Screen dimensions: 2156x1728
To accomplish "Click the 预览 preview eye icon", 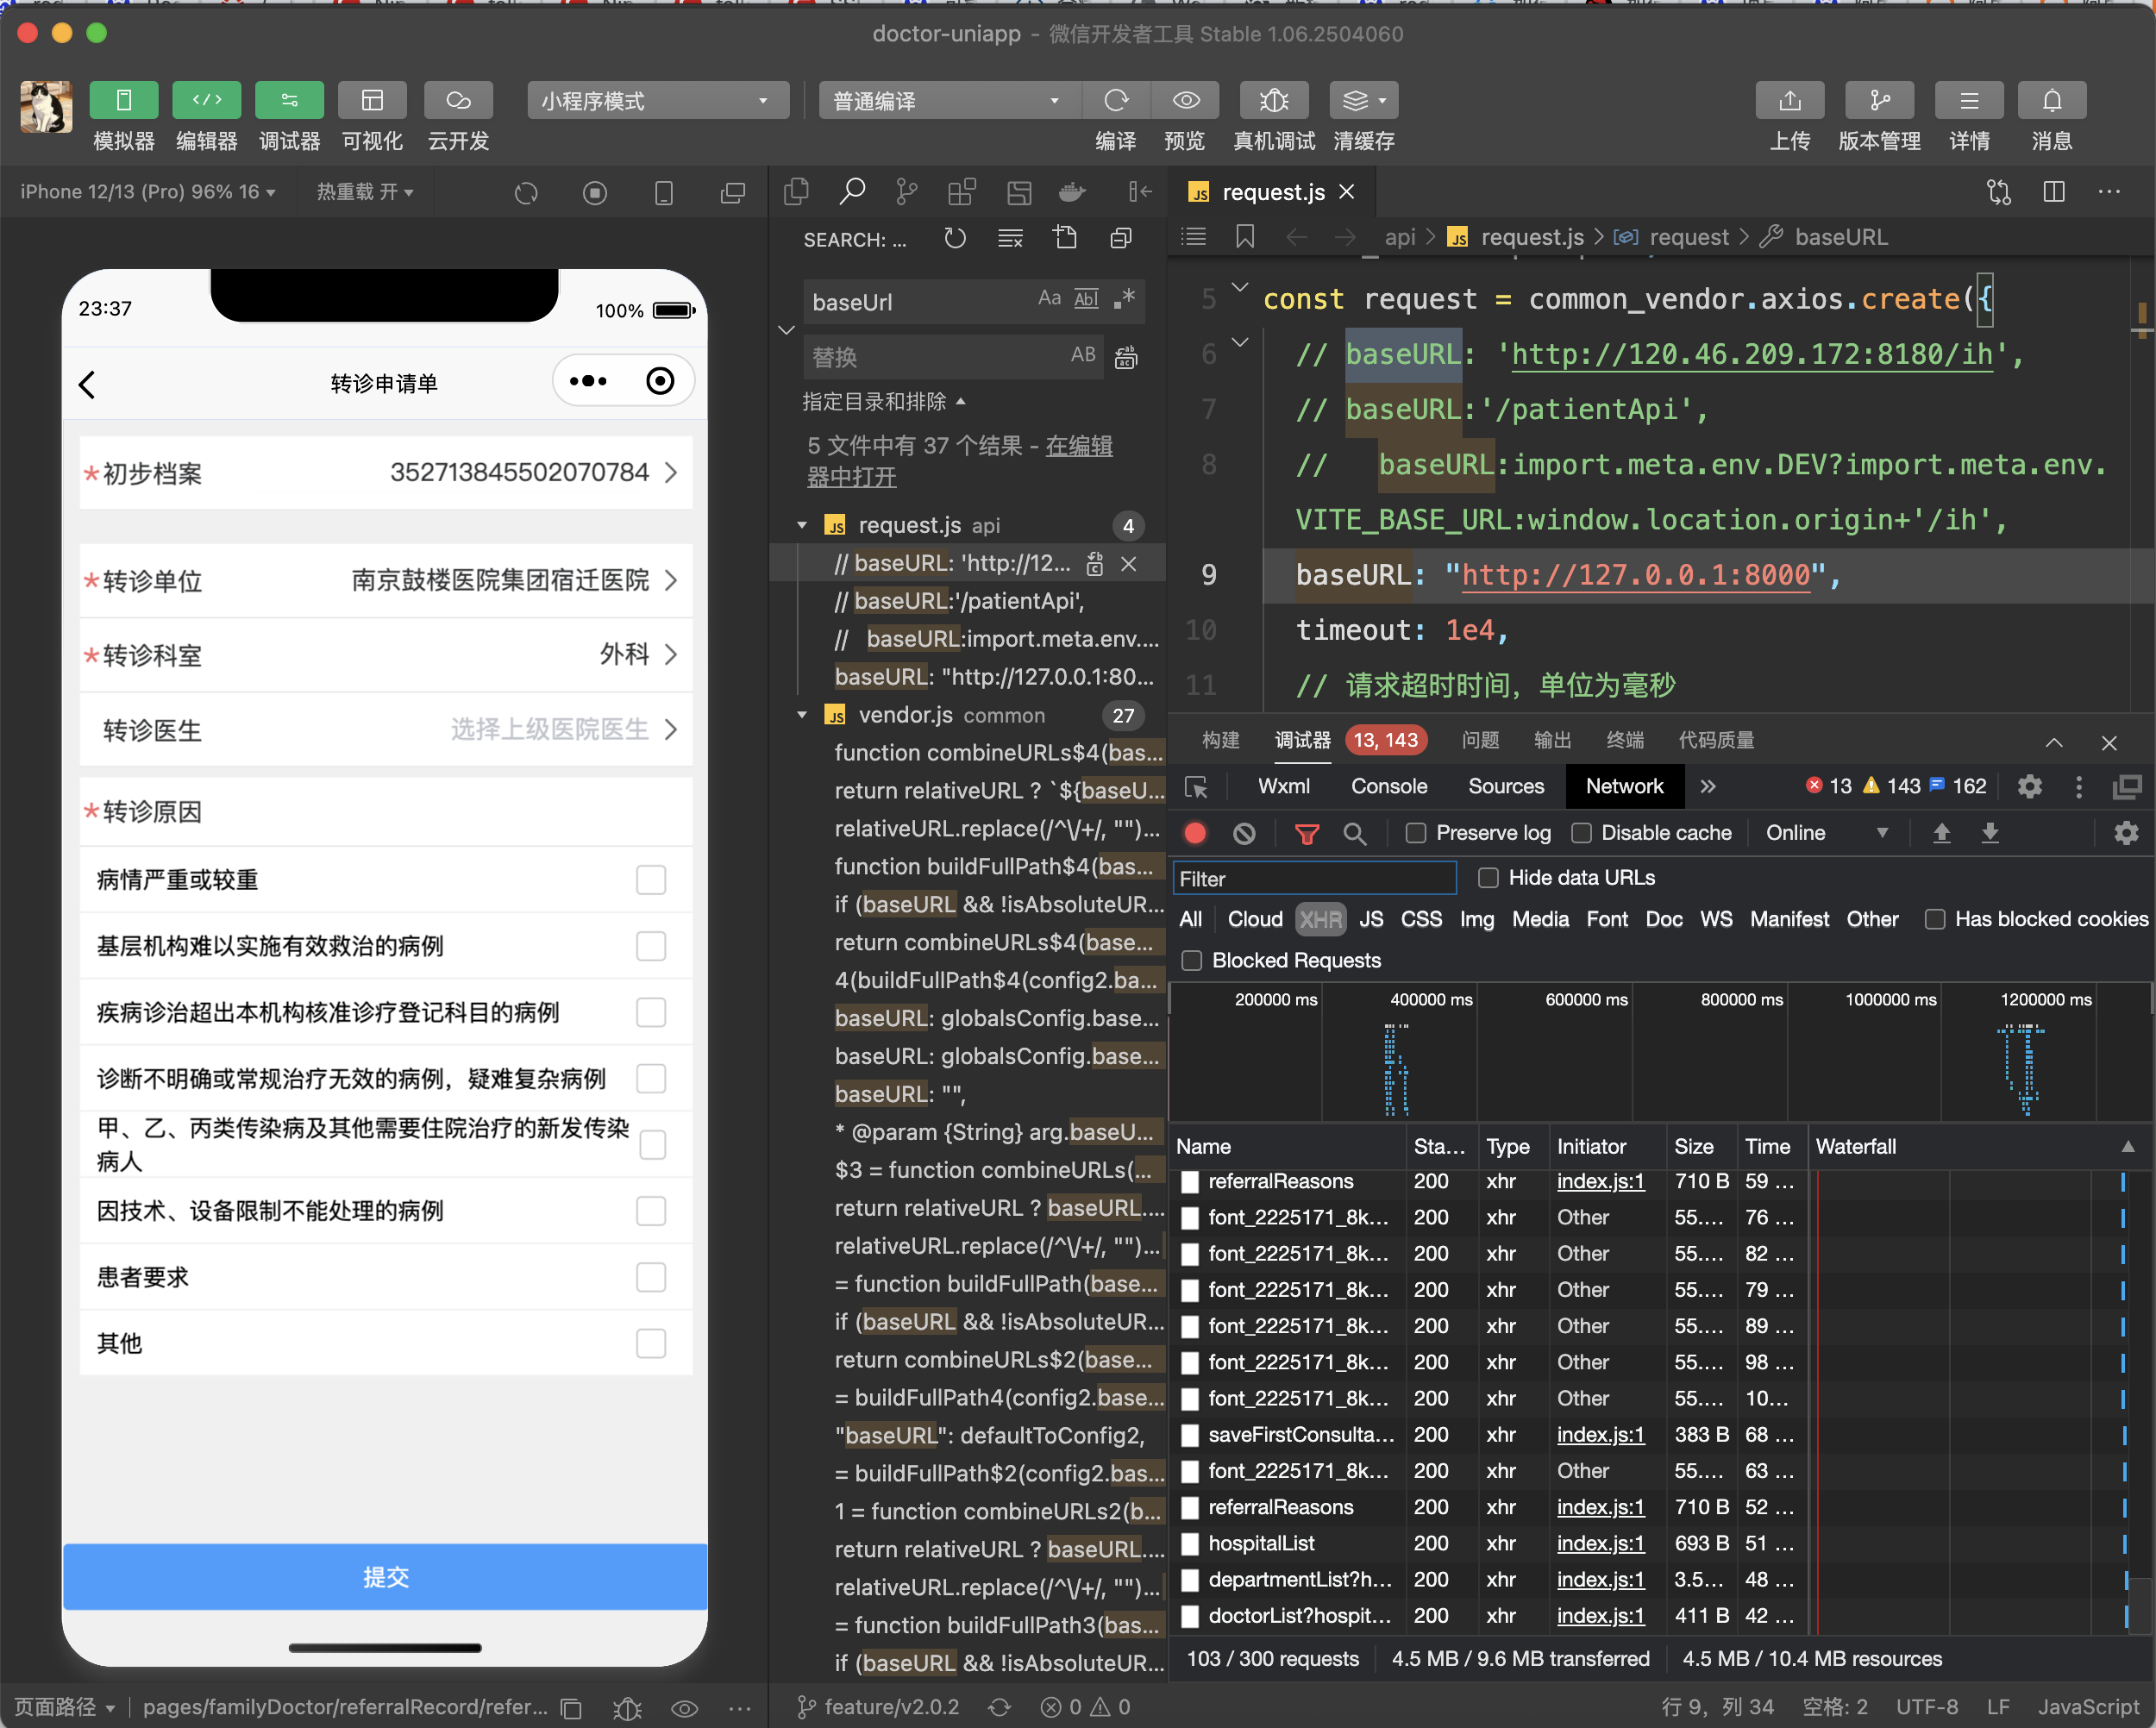I will [x=1185, y=100].
